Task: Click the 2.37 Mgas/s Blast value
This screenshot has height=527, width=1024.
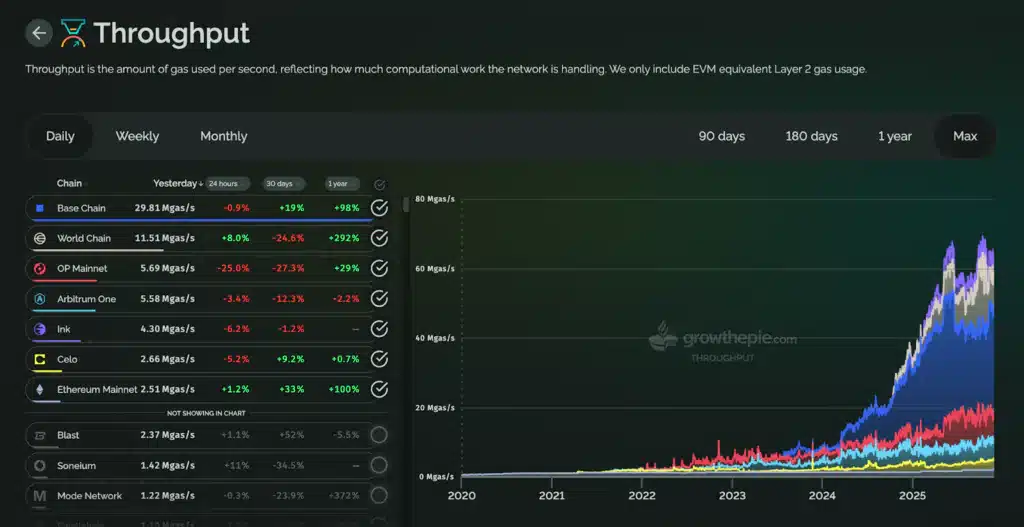Action: [x=167, y=435]
